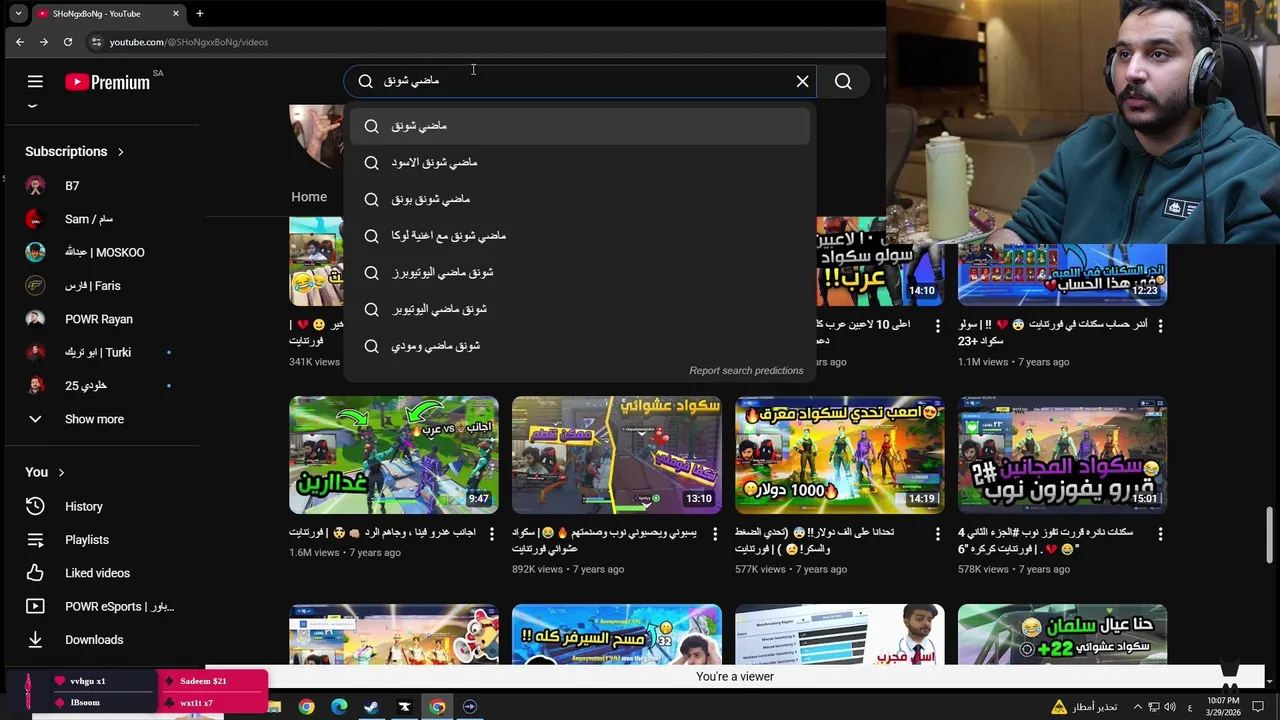1280x720 pixels.
Task: Open a new browser tab
Action: (200, 14)
